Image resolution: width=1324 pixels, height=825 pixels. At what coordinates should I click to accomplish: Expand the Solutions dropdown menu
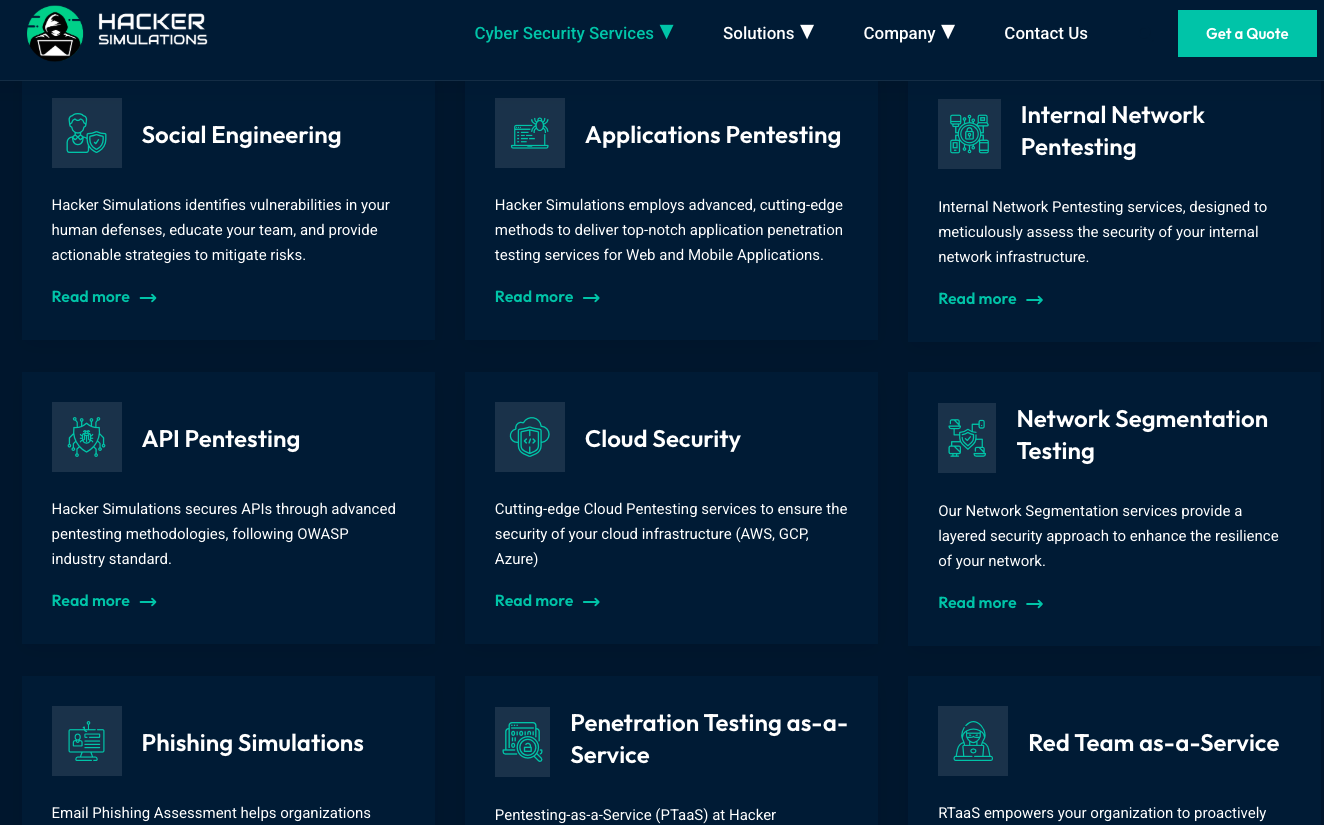pyautogui.click(x=768, y=33)
